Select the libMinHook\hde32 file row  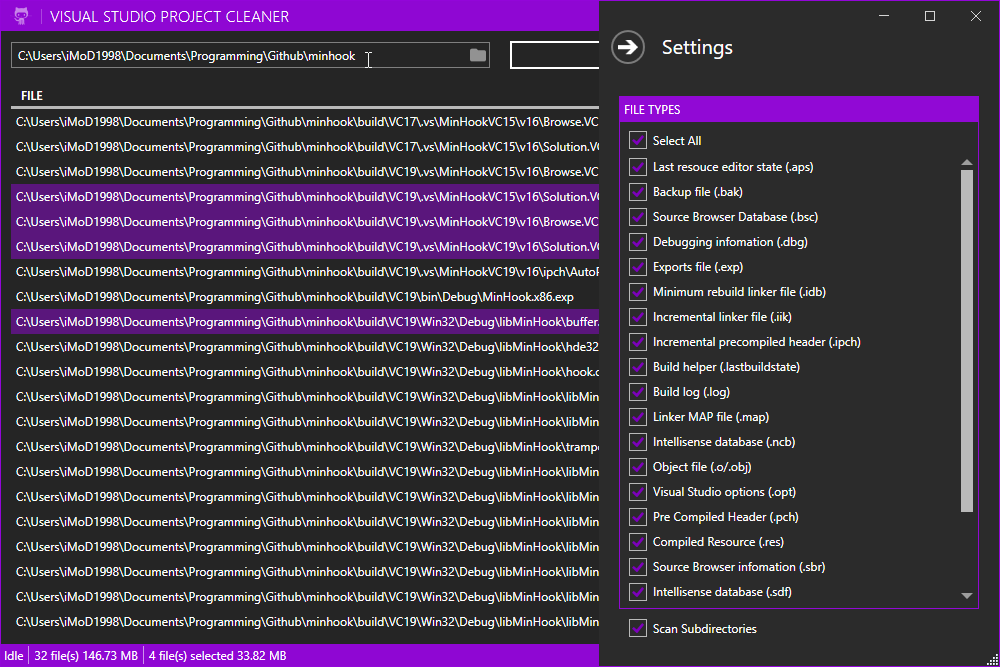(305, 346)
